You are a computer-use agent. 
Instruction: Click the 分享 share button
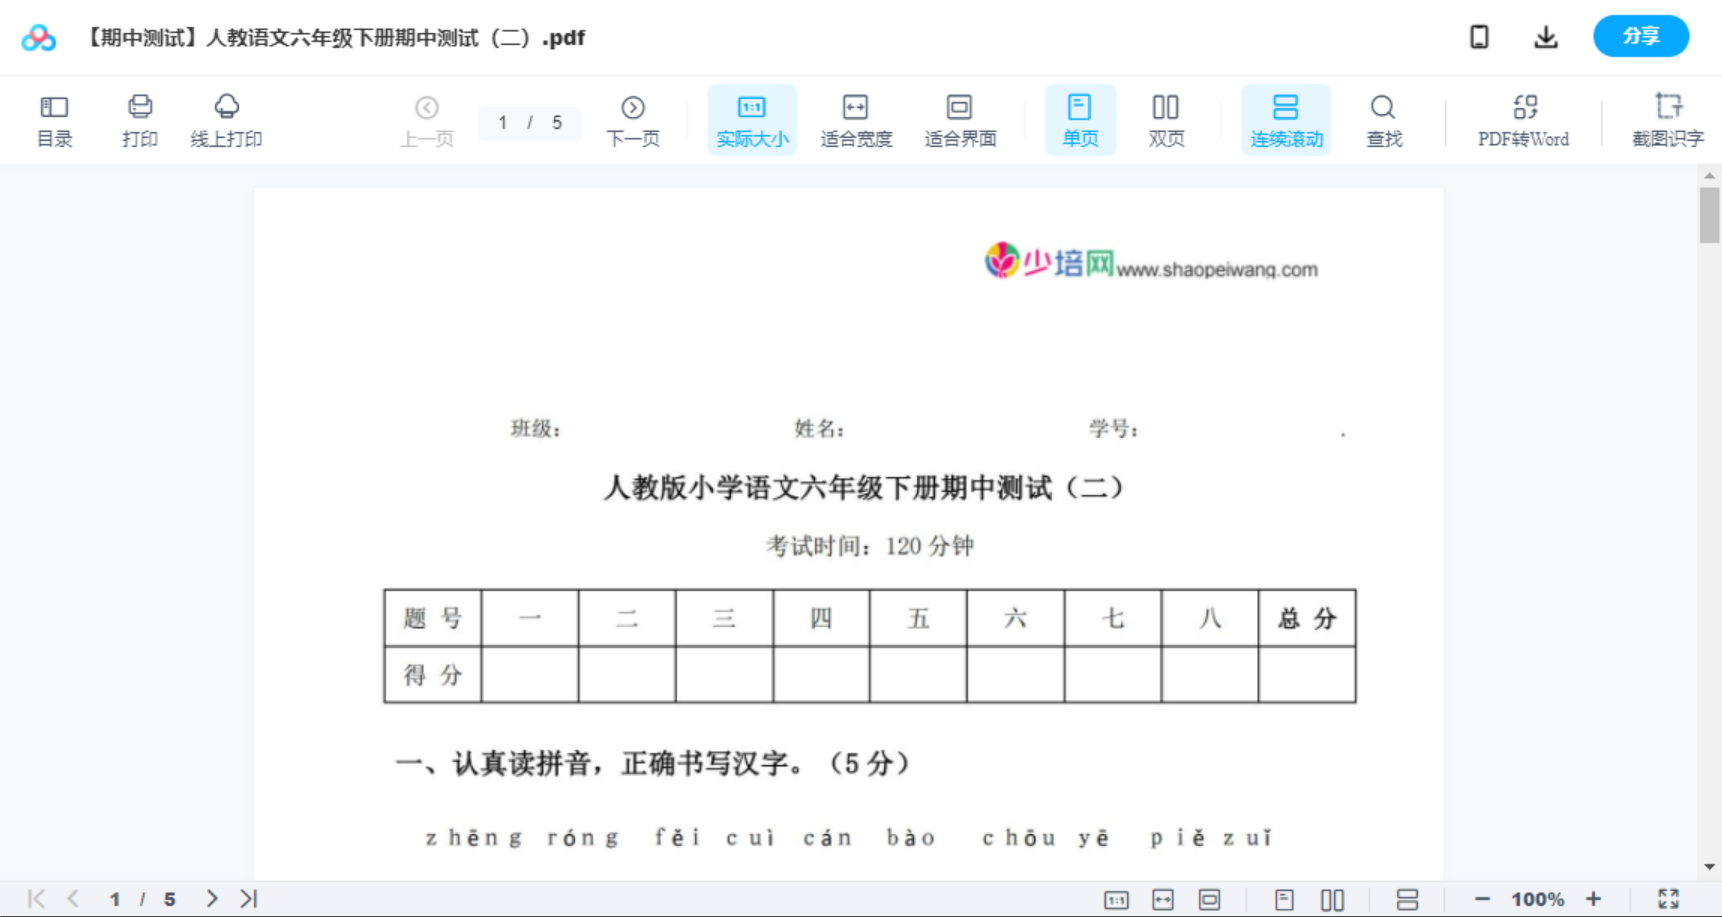[x=1640, y=35]
